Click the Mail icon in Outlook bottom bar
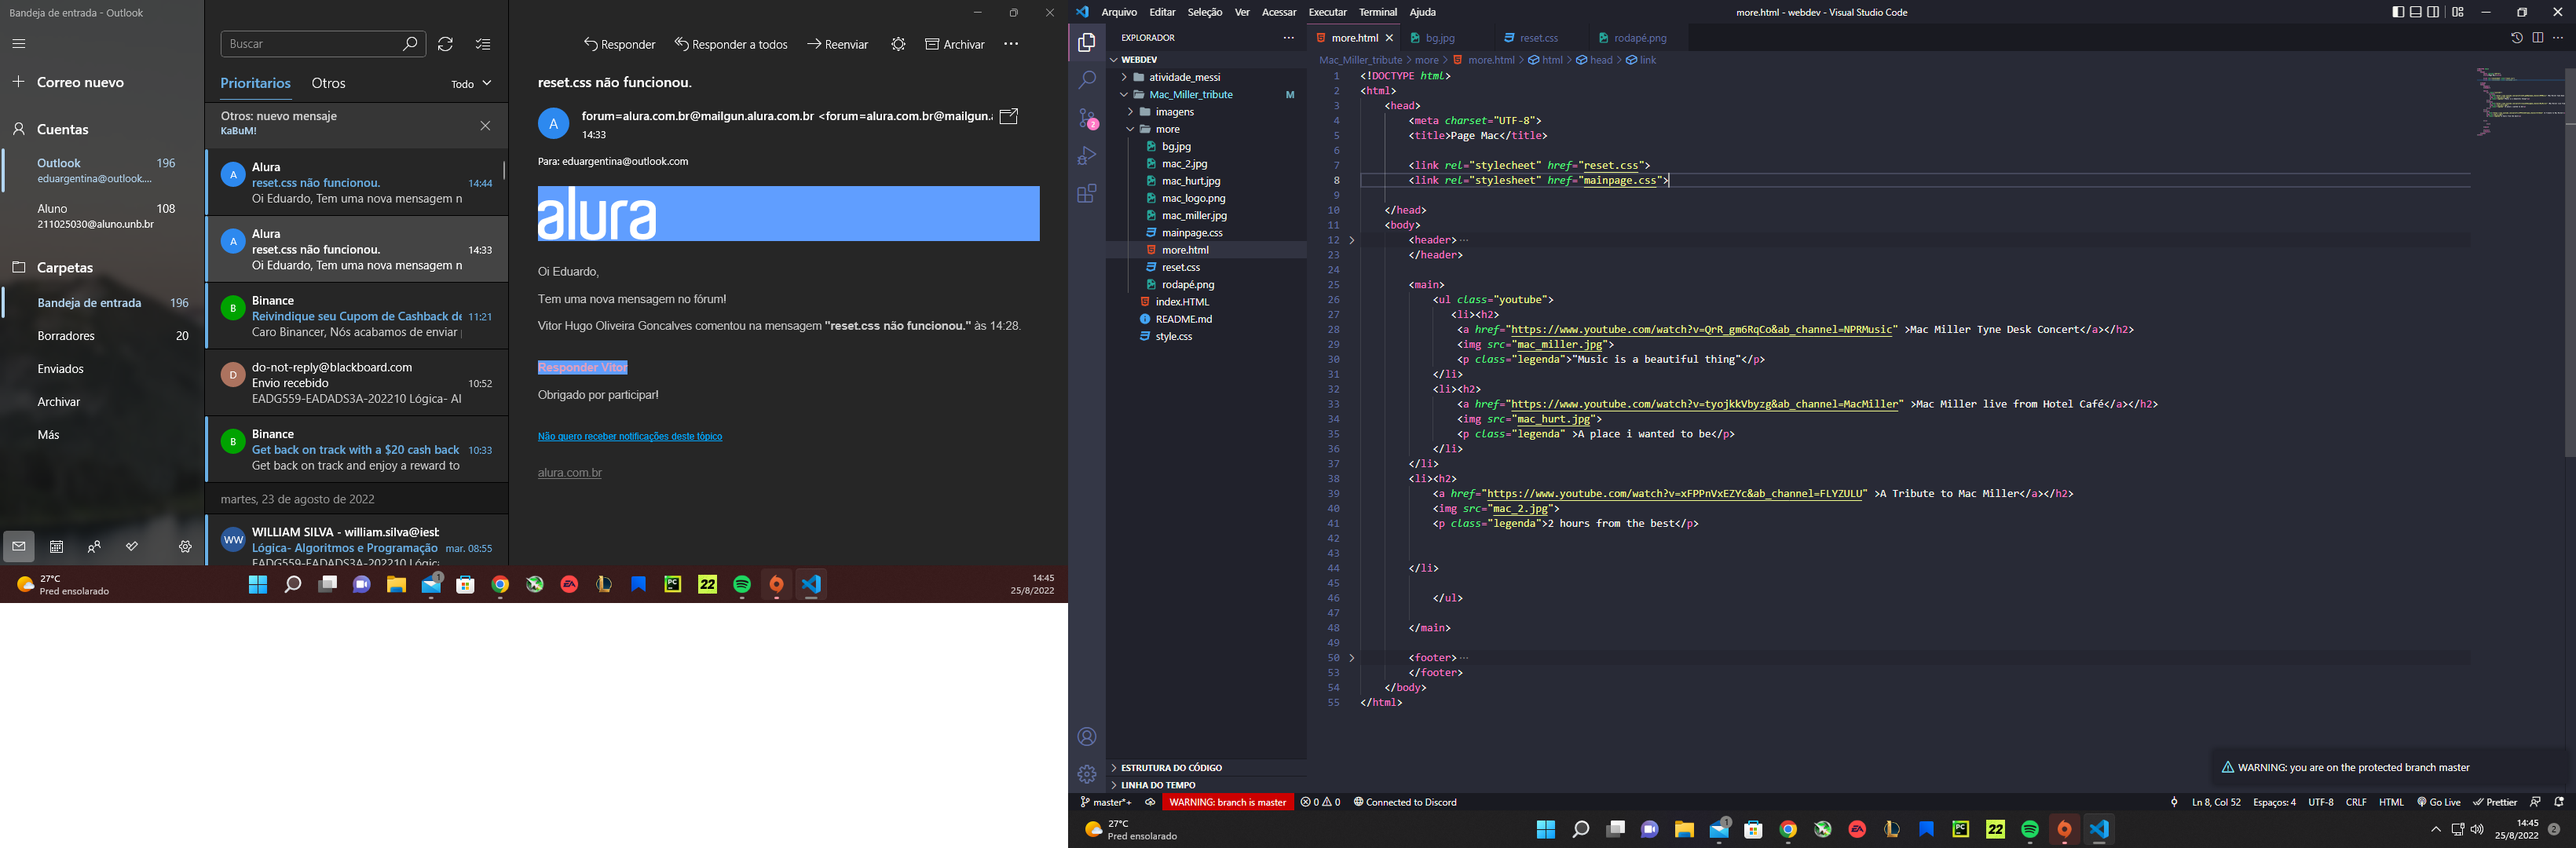The image size is (2576, 848). click(19, 547)
